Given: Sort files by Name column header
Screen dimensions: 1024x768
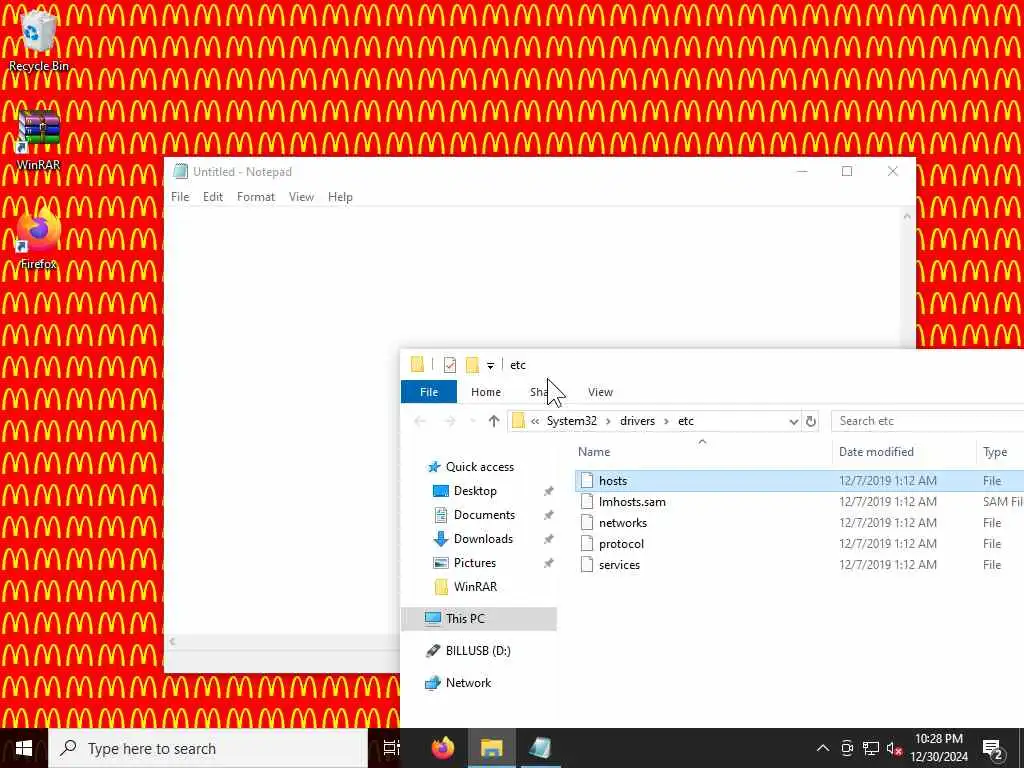Looking at the screenshot, I should (x=702, y=452).
